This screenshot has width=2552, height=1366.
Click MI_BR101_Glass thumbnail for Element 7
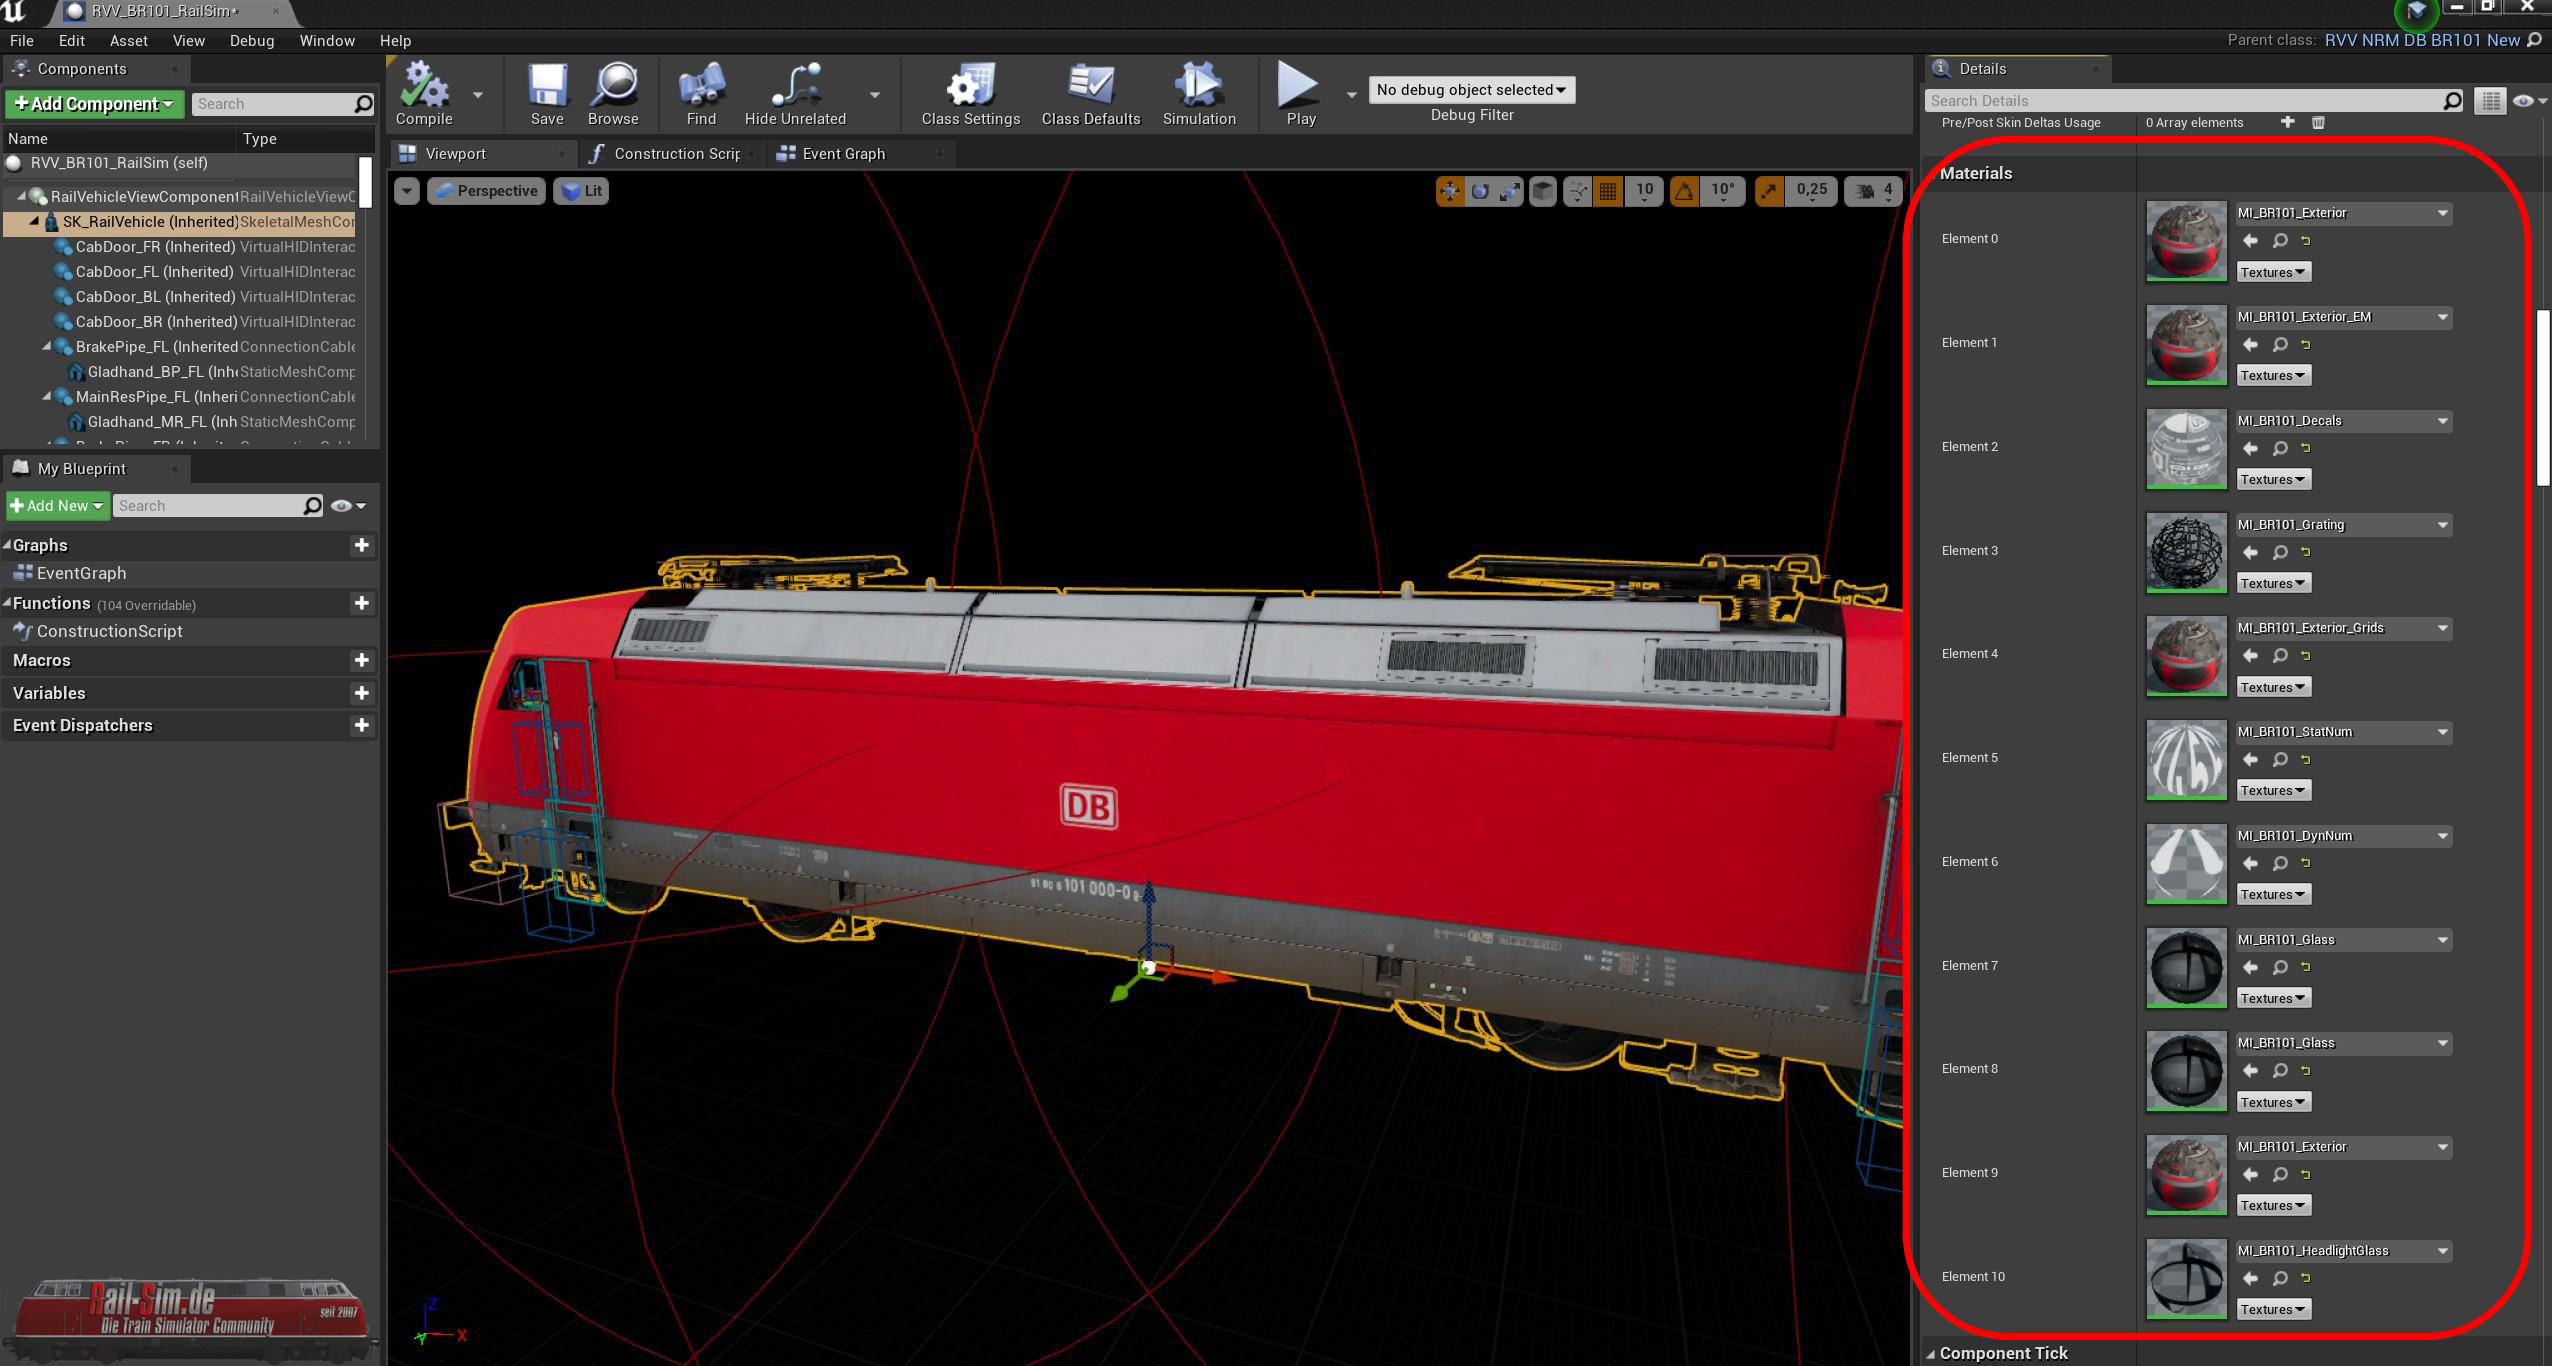2186,967
